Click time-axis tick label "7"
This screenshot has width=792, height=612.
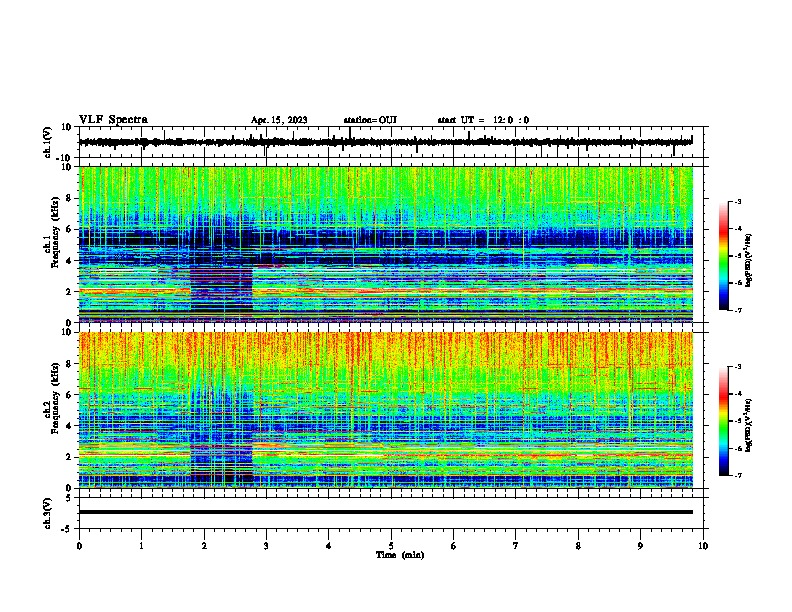click(516, 546)
